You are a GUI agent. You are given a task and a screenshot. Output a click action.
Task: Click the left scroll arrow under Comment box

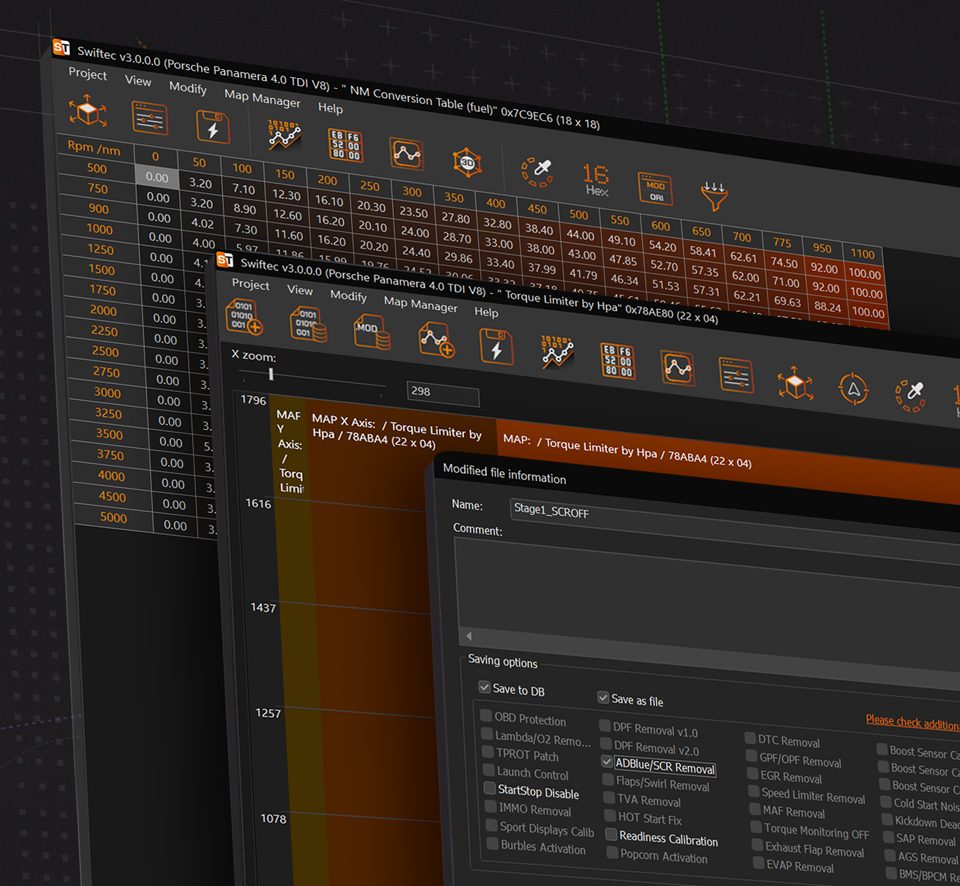coord(468,635)
